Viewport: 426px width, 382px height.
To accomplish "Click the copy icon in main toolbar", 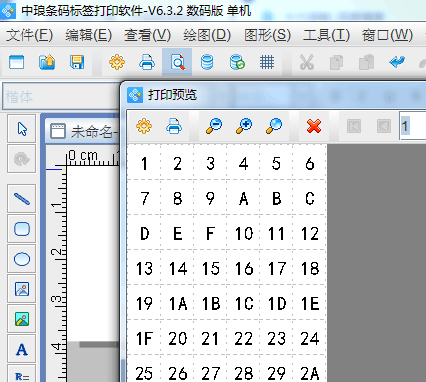I will [336, 62].
